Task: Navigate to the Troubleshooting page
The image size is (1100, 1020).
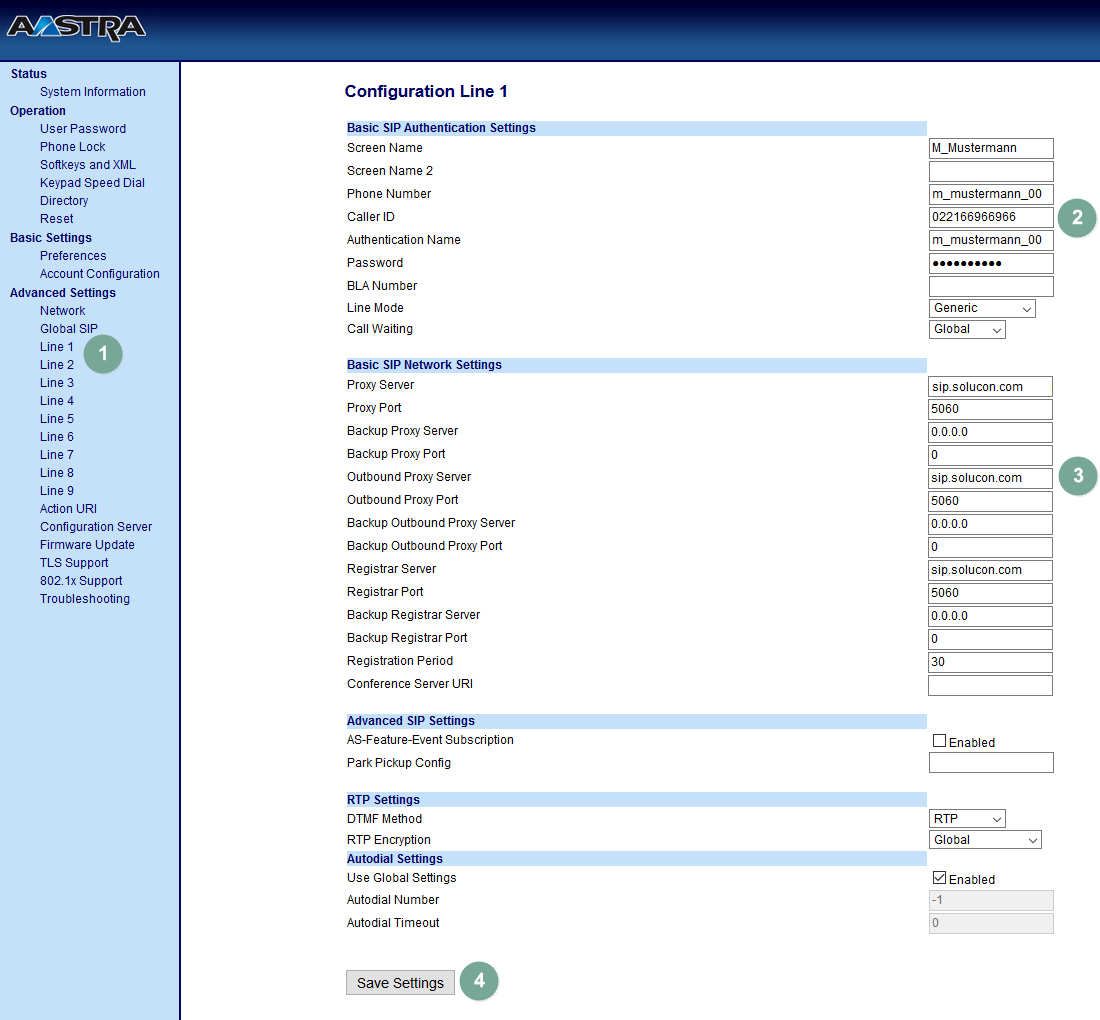Action: pos(85,599)
